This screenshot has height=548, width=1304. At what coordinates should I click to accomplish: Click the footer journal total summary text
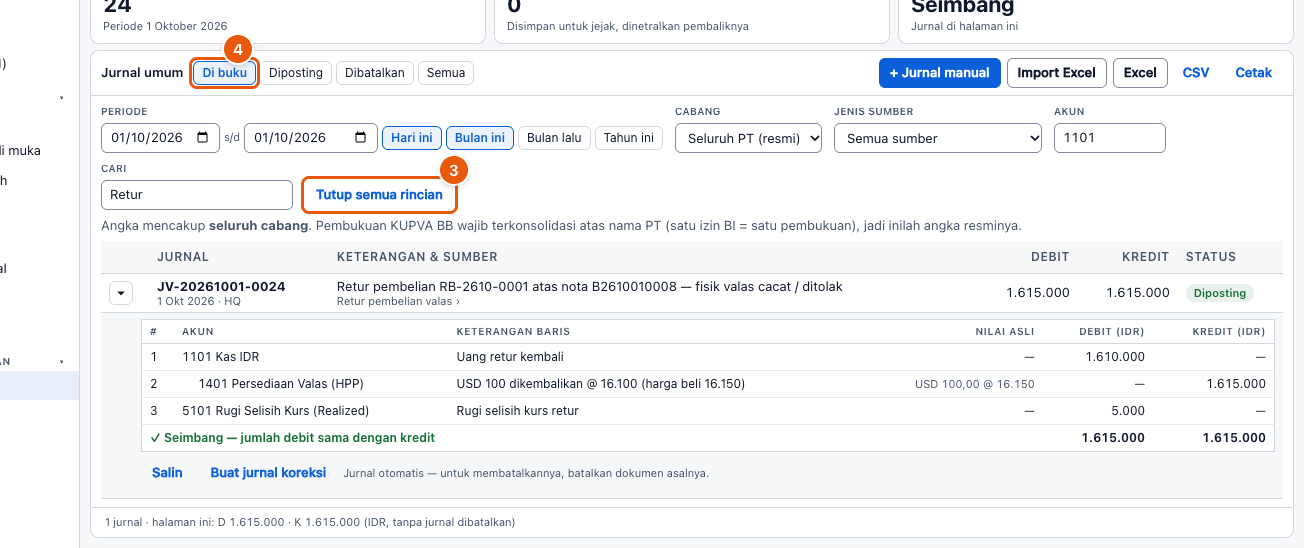[310, 522]
